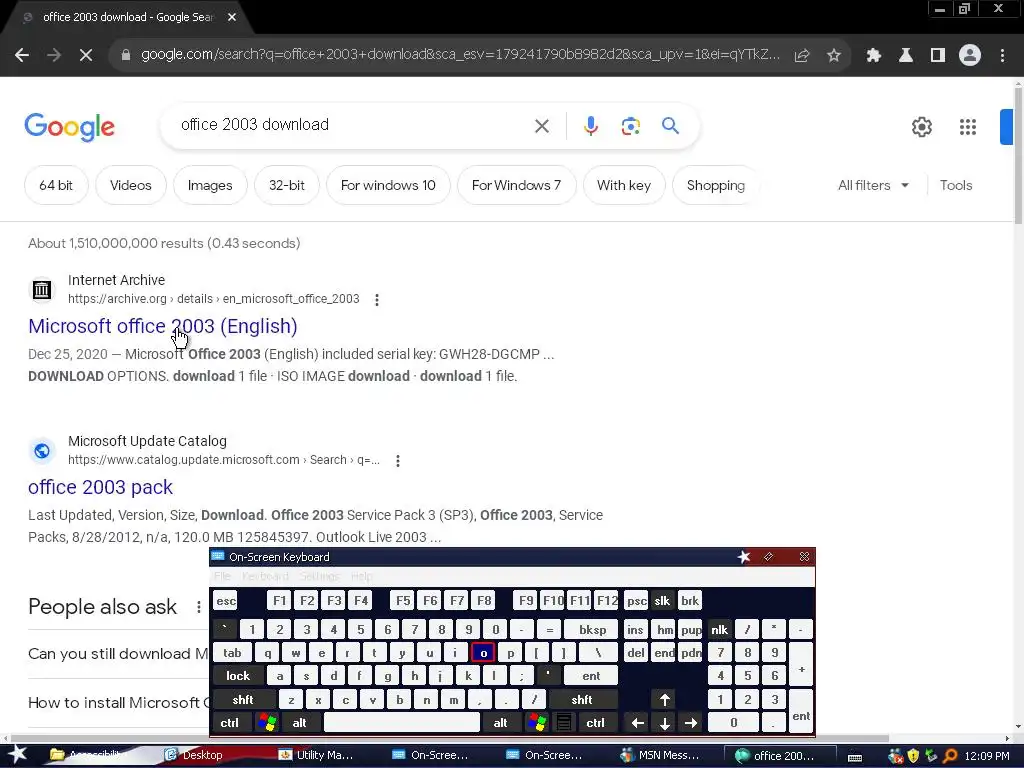Open the Chrome profile avatar

(x=970, y=56)
